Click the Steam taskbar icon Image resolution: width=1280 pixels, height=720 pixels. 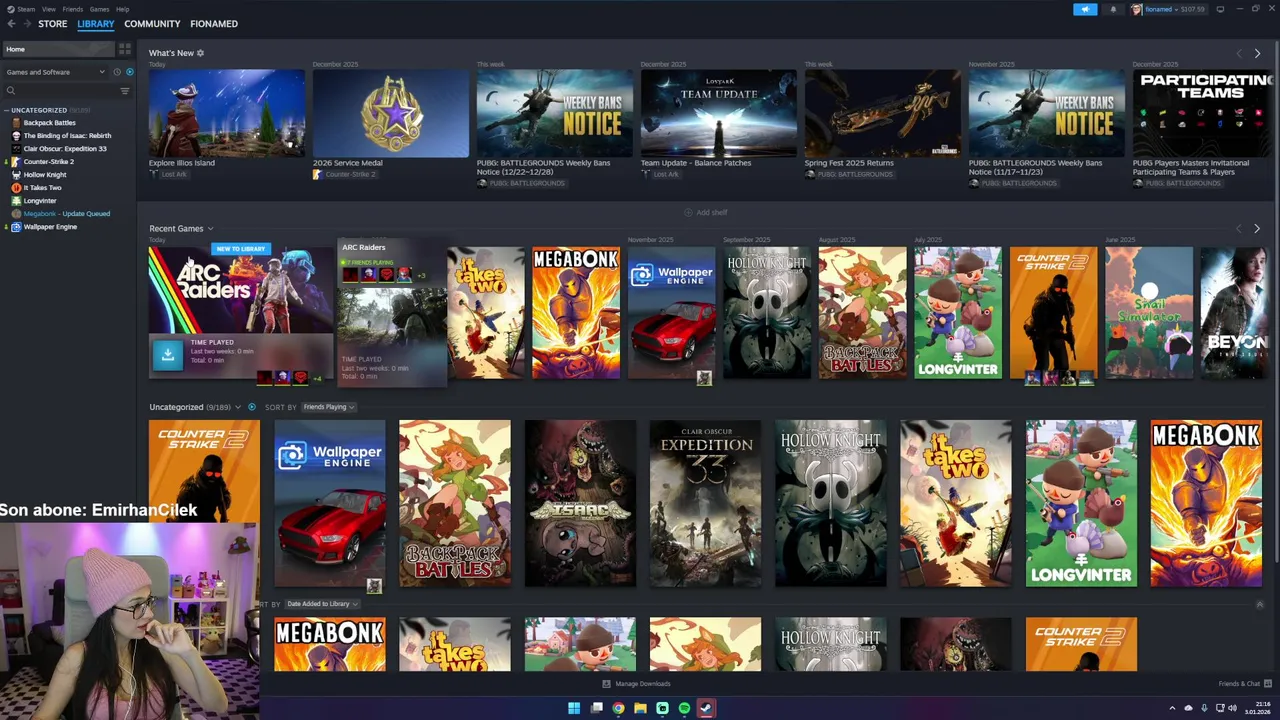(x=706, y=708)
